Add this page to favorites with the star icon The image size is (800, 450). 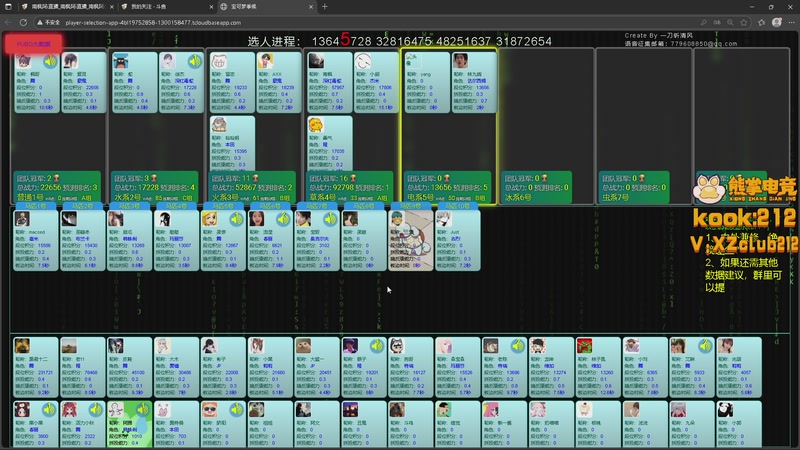[744, 22]
